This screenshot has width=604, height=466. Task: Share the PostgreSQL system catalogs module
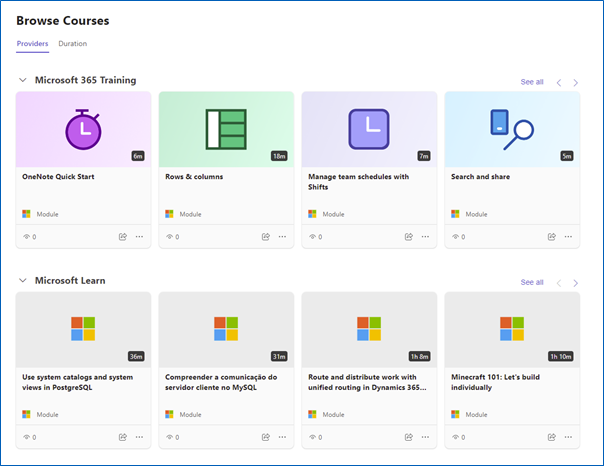(122, 437)
